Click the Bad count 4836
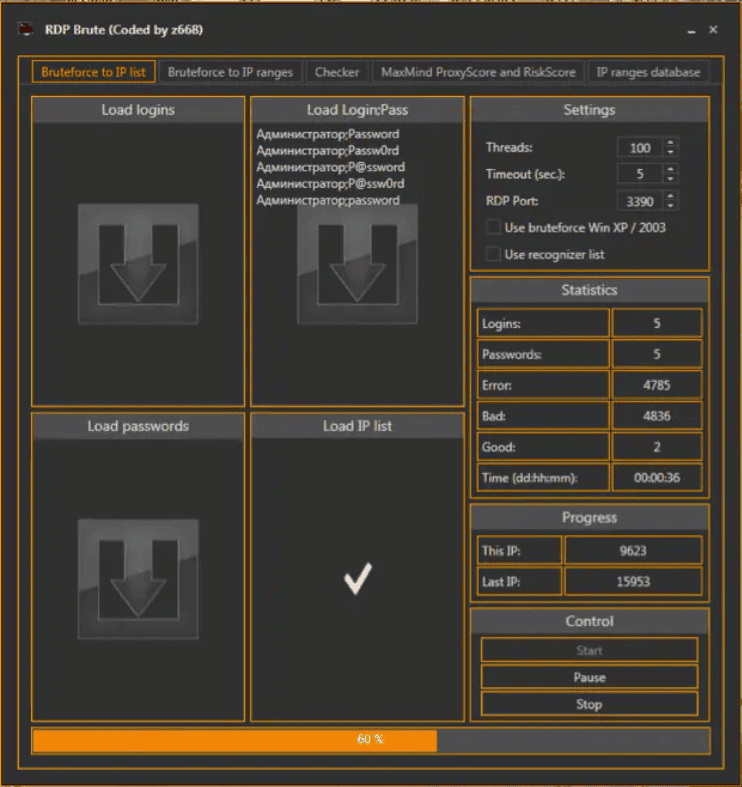The height and width of the screenshot is (787, 742). pyautogui.click(x=657, y=416)
